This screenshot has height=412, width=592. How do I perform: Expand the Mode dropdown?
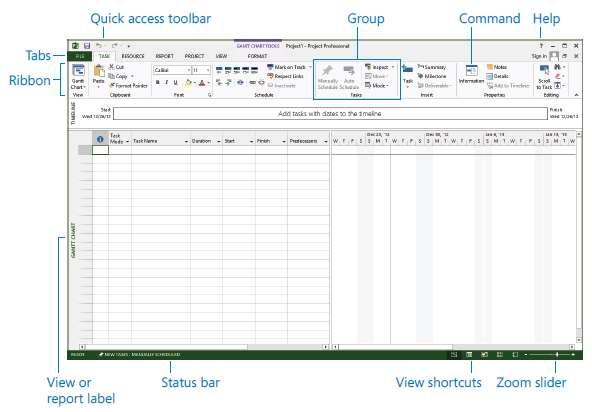pos(387,86)
